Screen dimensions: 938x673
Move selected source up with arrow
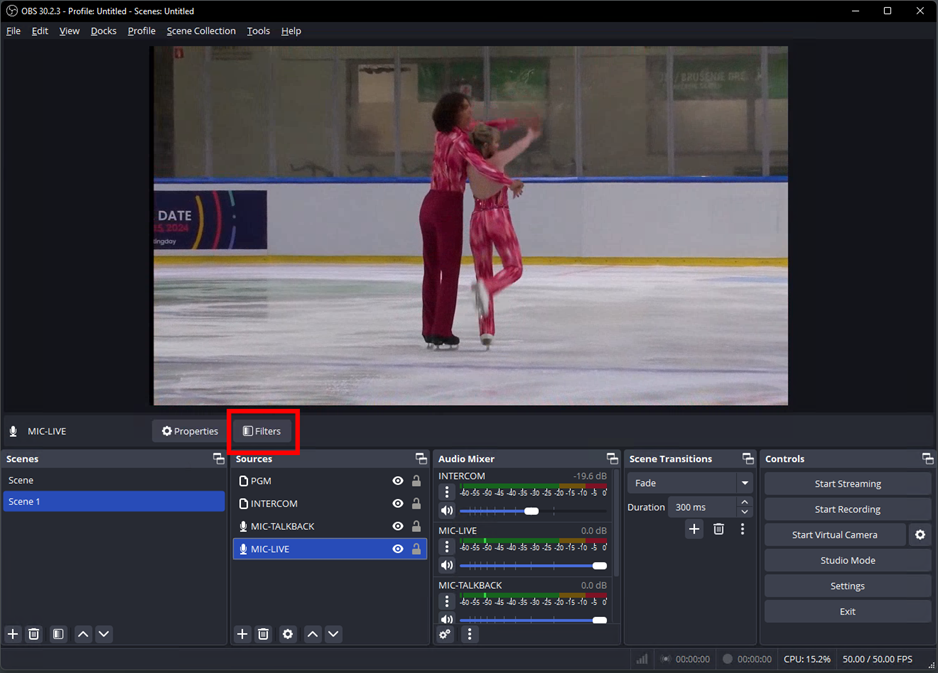[312, 634]
